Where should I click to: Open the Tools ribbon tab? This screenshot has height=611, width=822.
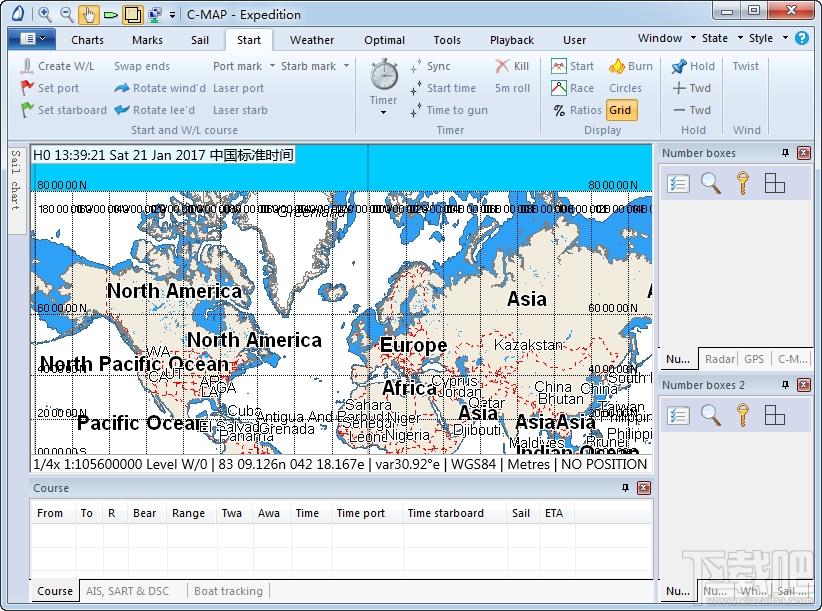[447, 40]
